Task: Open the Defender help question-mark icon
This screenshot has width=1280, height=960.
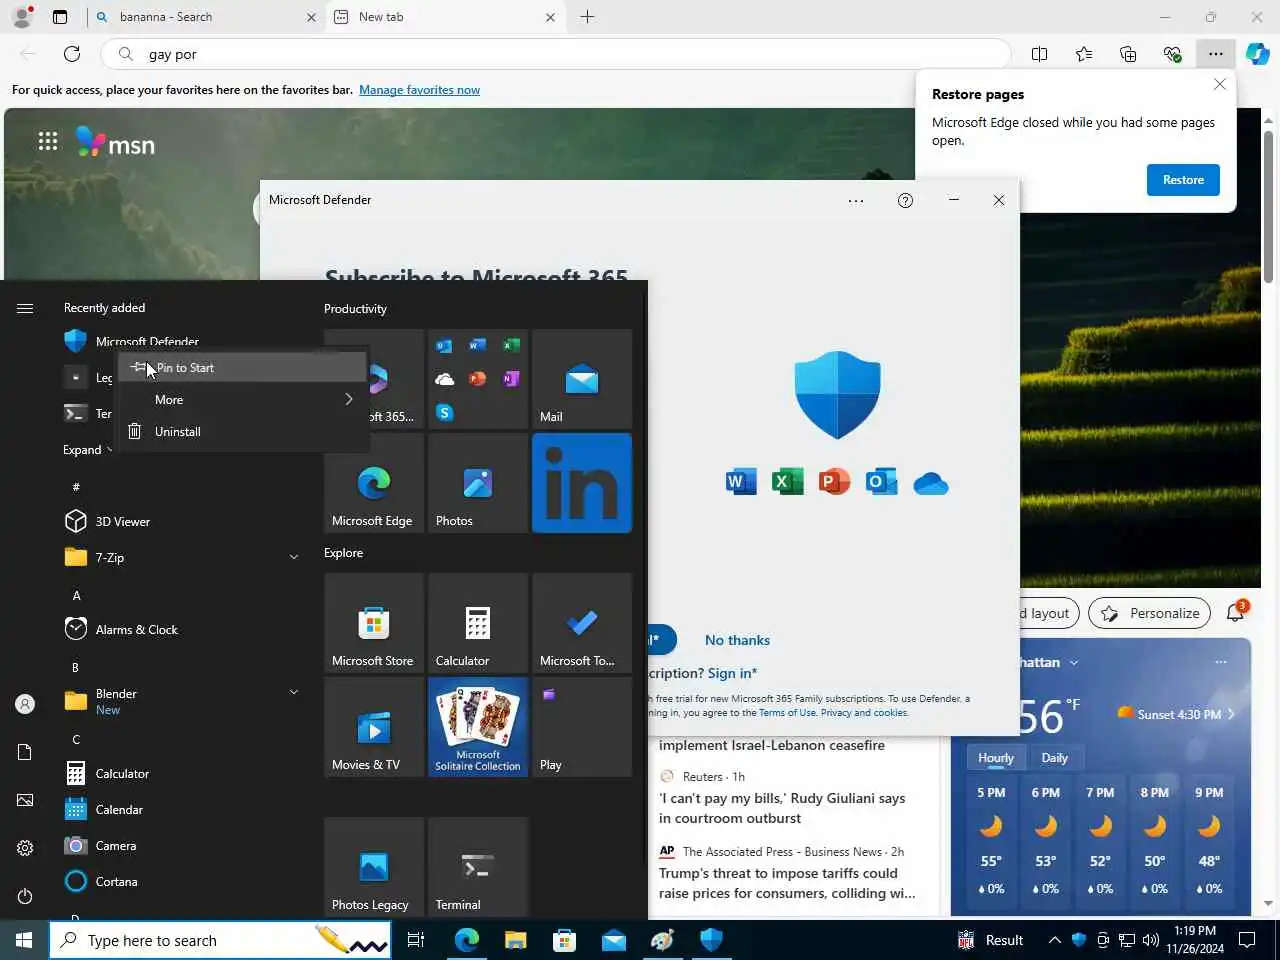Action: tap(905, 200)
